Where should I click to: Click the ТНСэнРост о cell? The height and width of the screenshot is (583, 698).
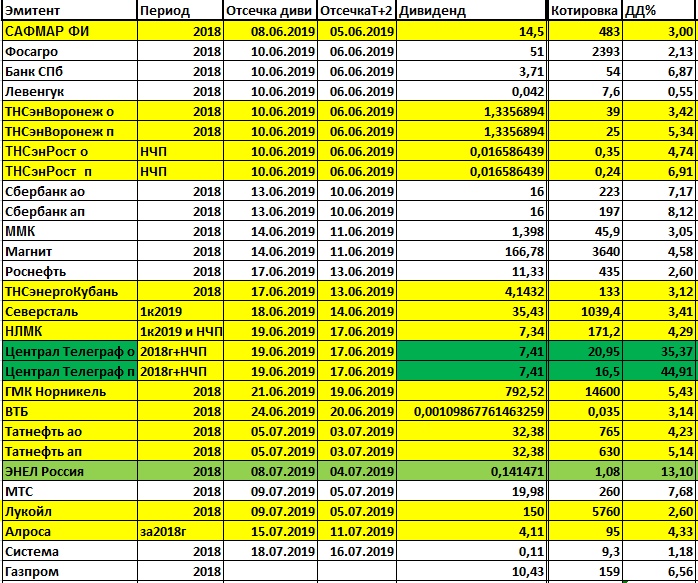70,151
